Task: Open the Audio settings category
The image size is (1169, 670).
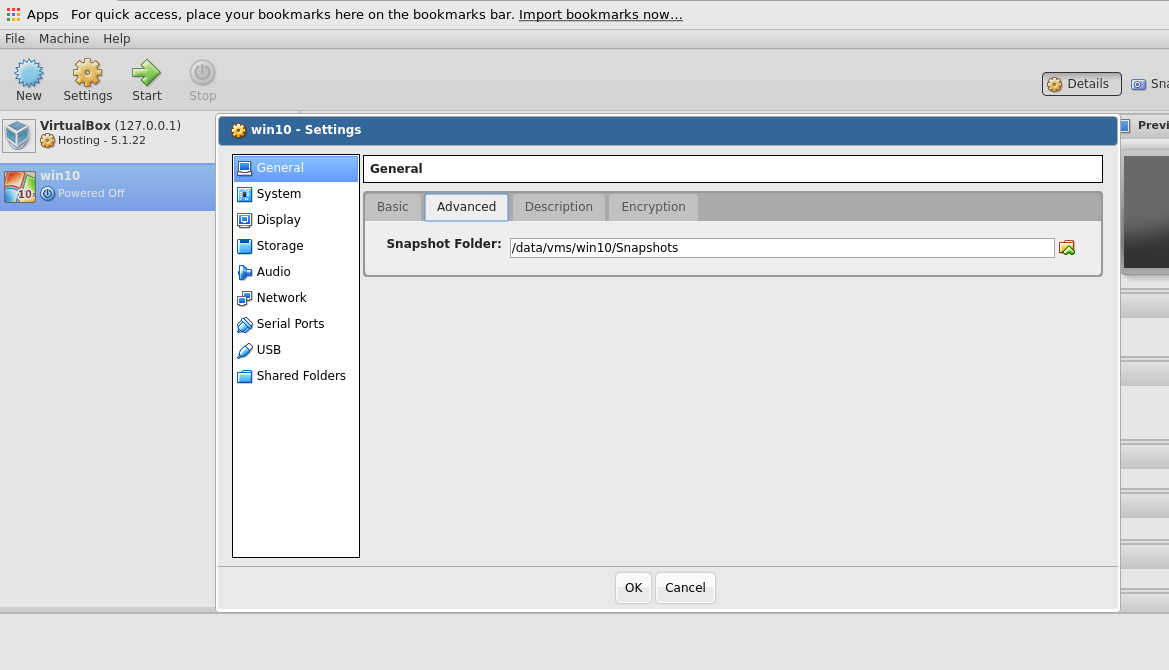Action: coord(296,272)
